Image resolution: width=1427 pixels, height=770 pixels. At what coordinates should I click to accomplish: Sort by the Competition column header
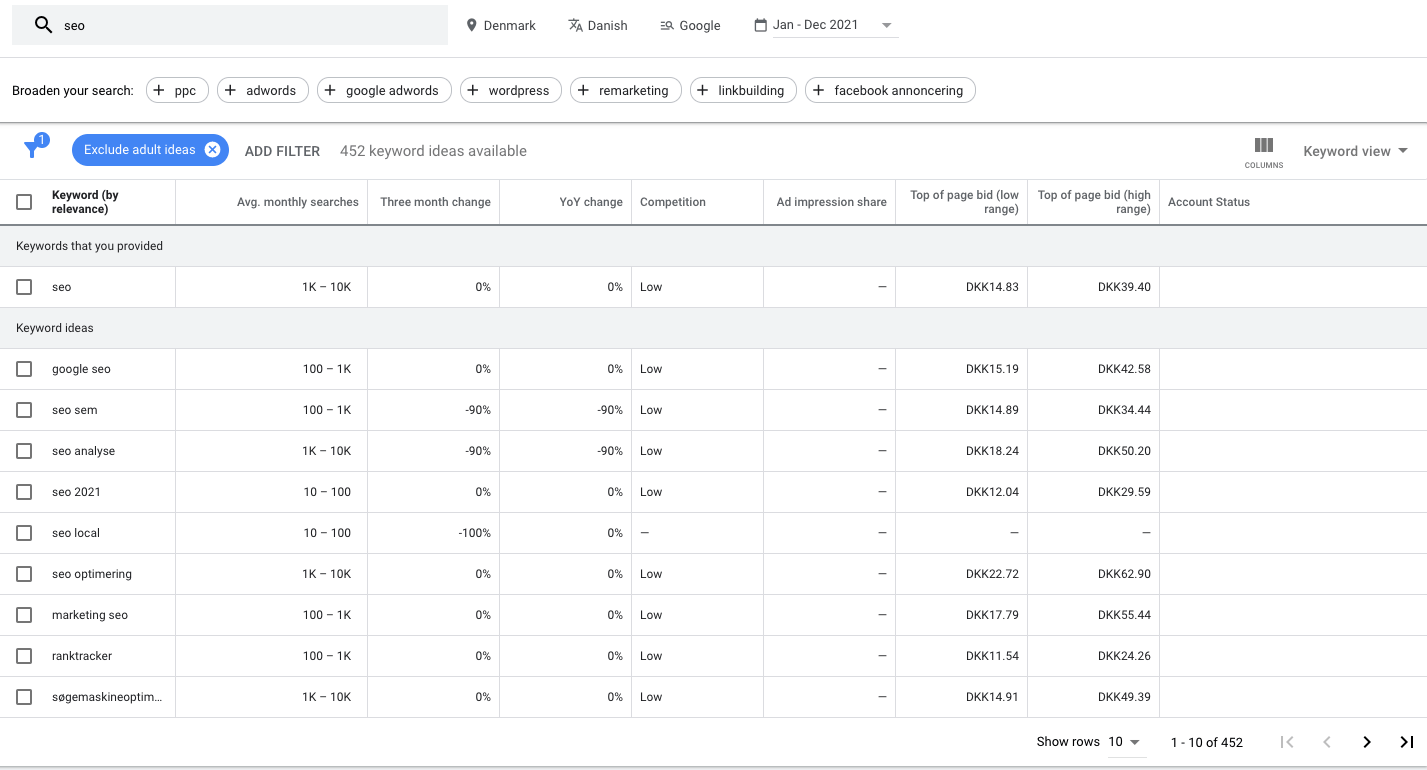click(673, 202)
